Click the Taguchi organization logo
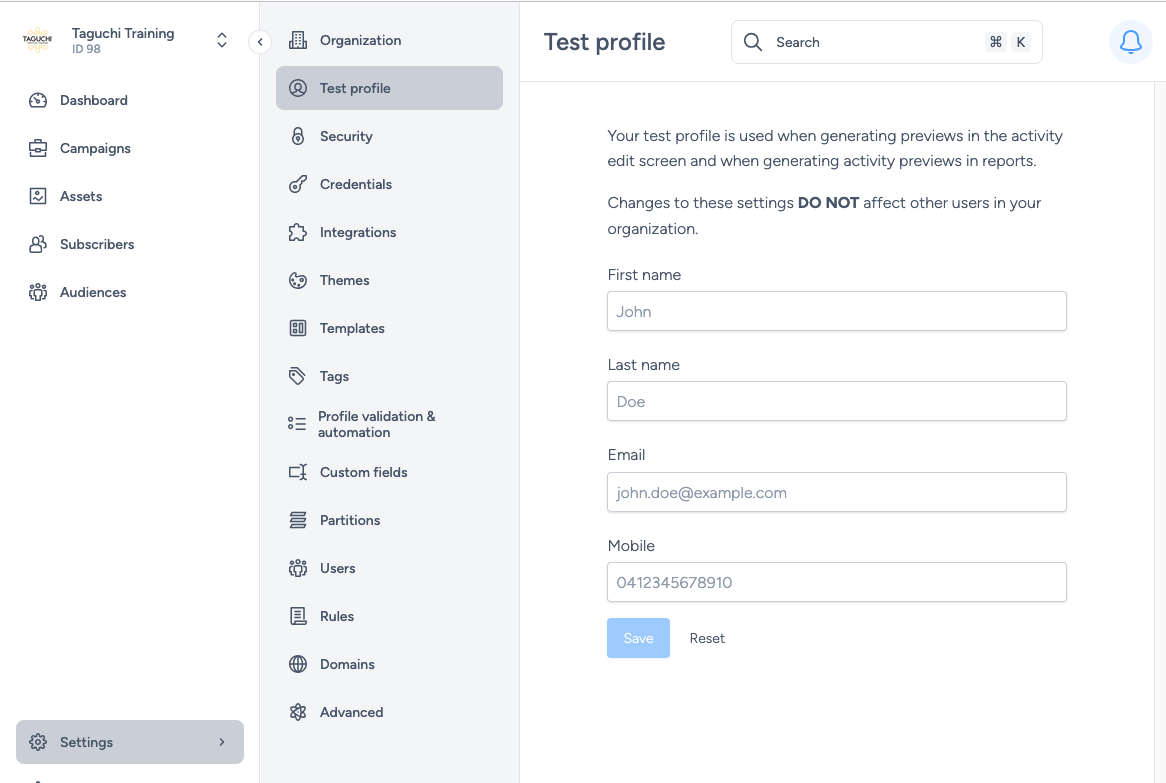This screenshot has width=1166, height=783. point(38,40)
